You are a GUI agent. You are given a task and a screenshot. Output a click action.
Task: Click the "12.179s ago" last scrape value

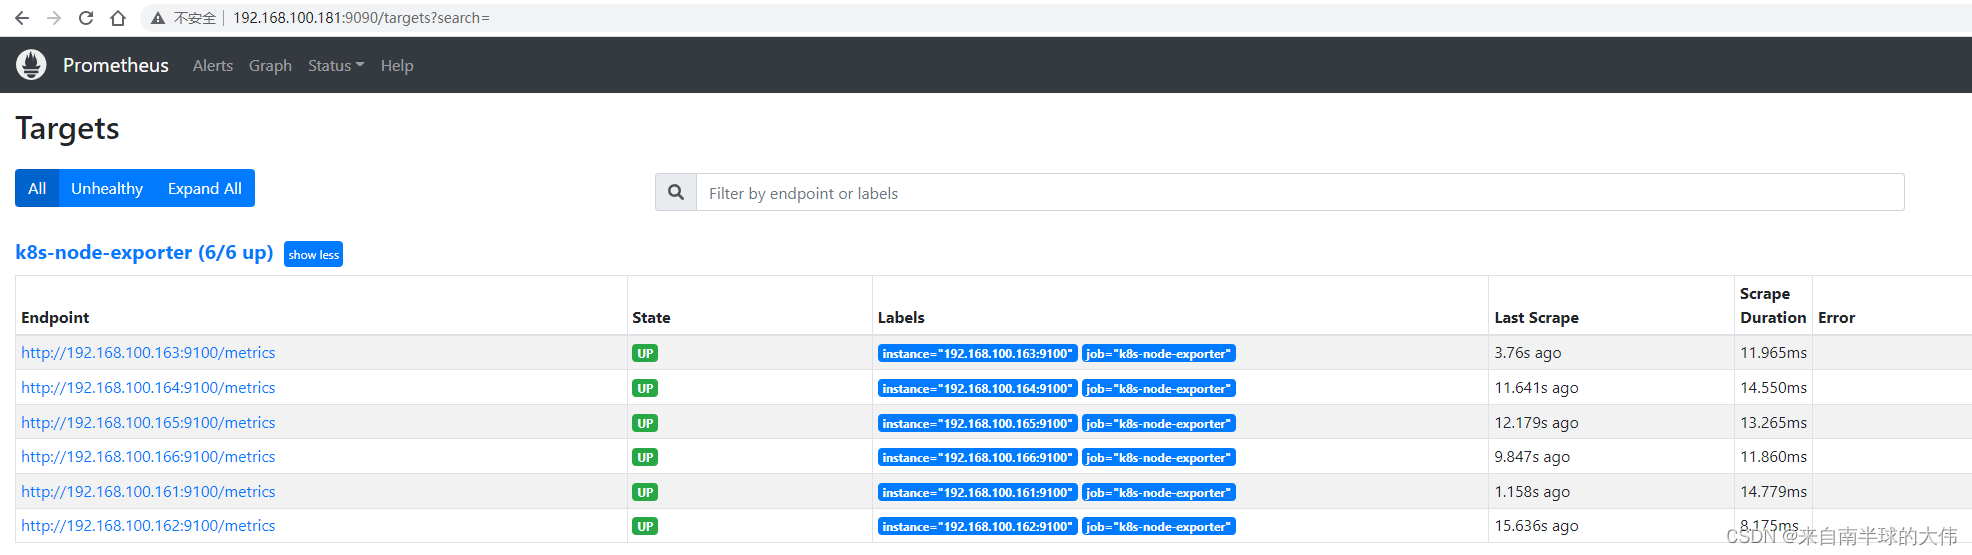[1536, 422]
